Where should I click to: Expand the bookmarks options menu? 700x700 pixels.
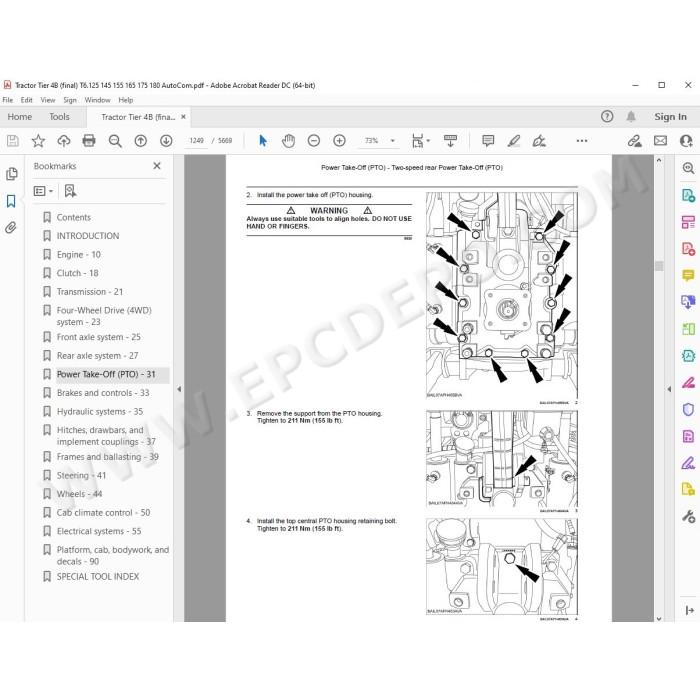point(43,191)
